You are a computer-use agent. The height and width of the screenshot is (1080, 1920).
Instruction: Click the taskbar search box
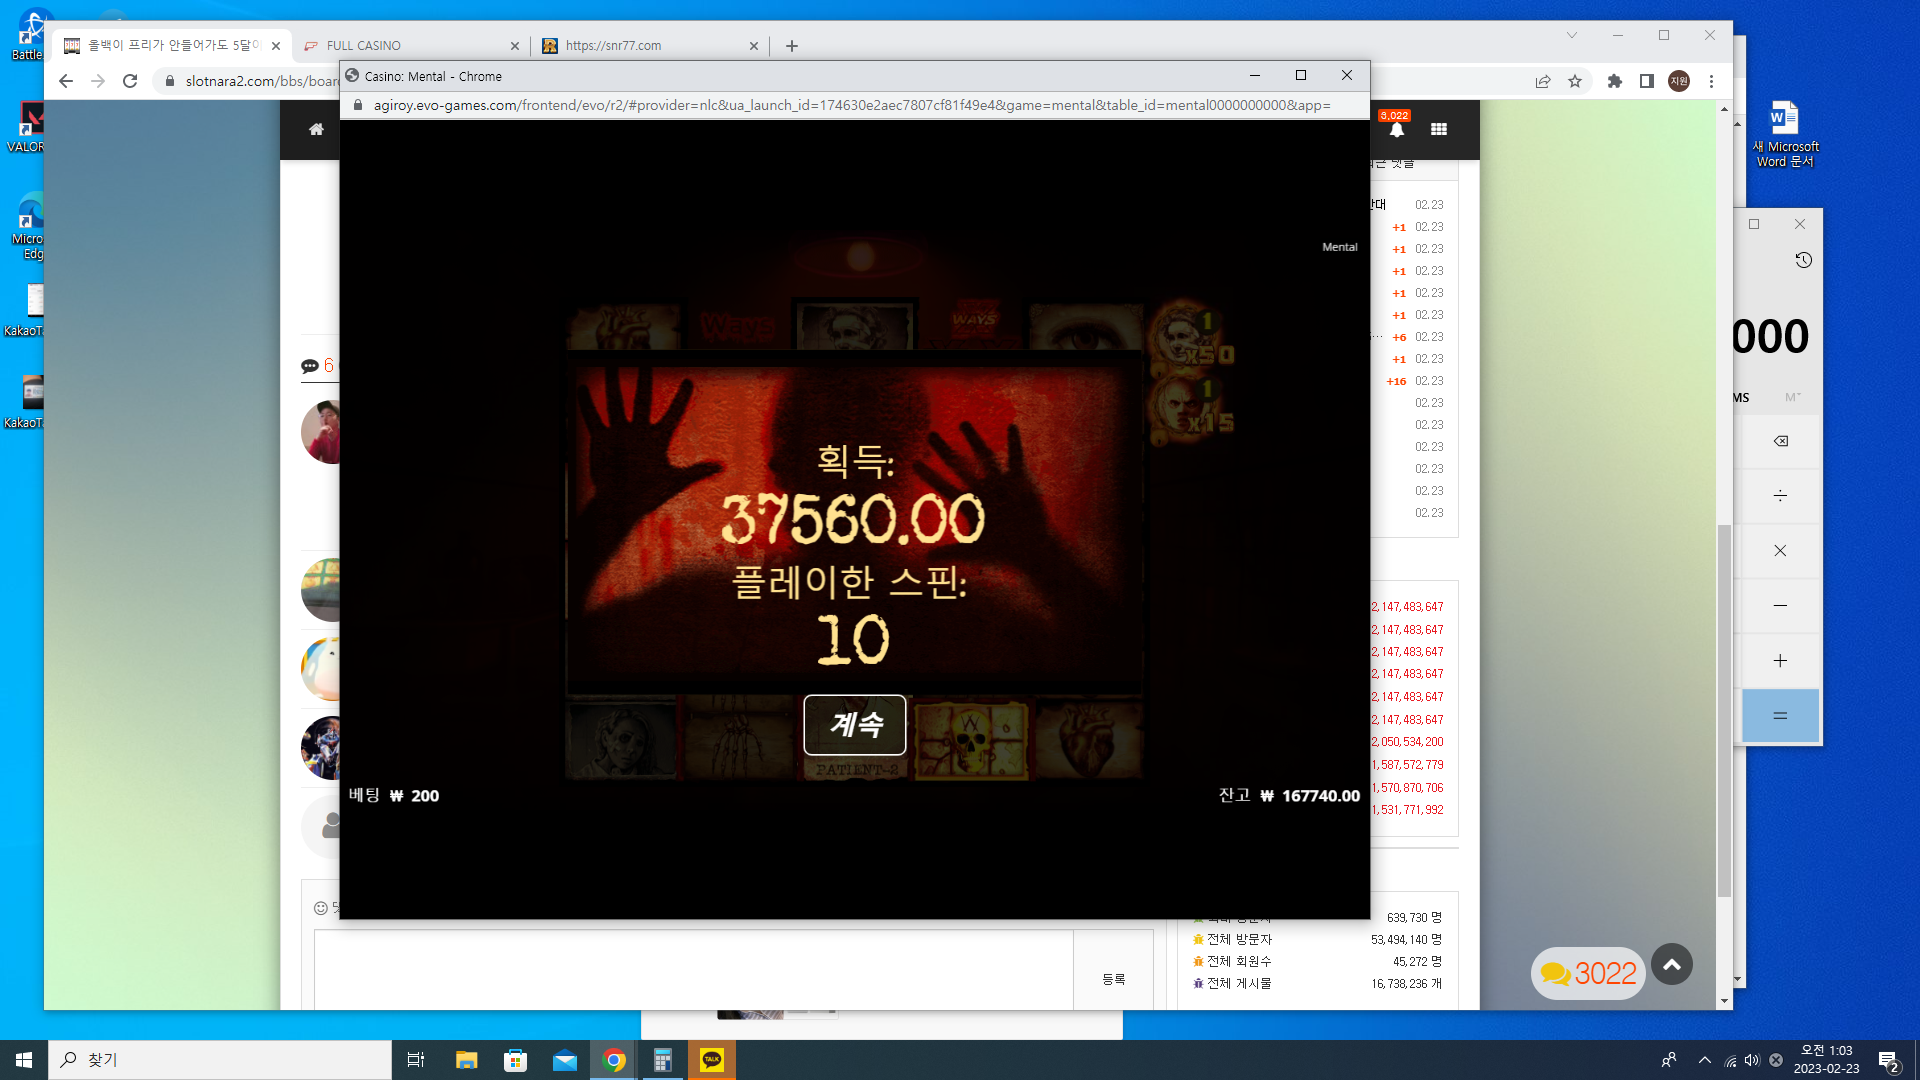tap(220, 1060)
